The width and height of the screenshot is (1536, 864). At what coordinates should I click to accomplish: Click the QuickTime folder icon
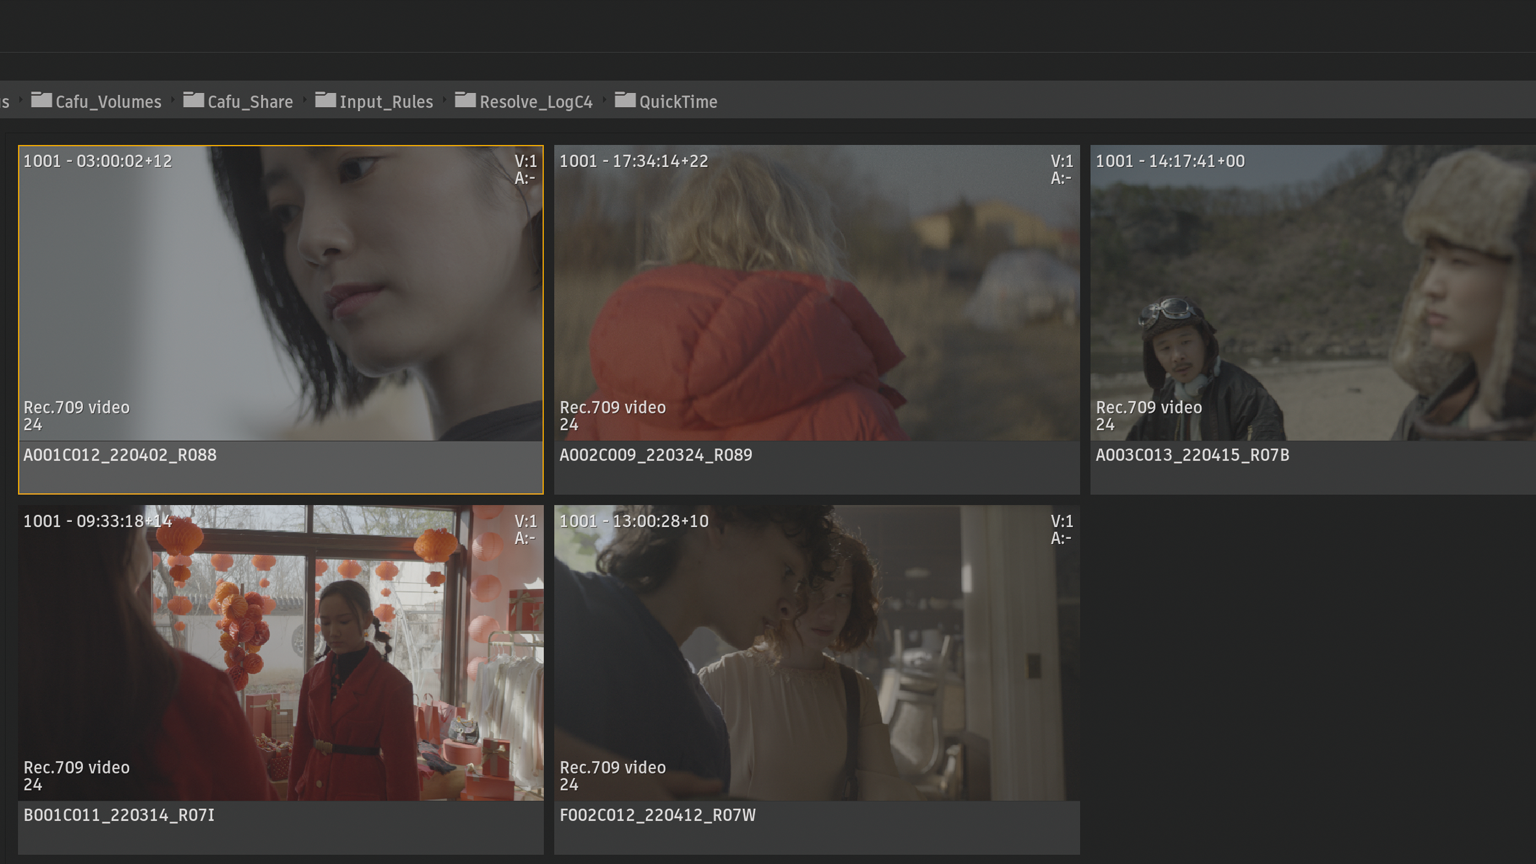point(625,100)
